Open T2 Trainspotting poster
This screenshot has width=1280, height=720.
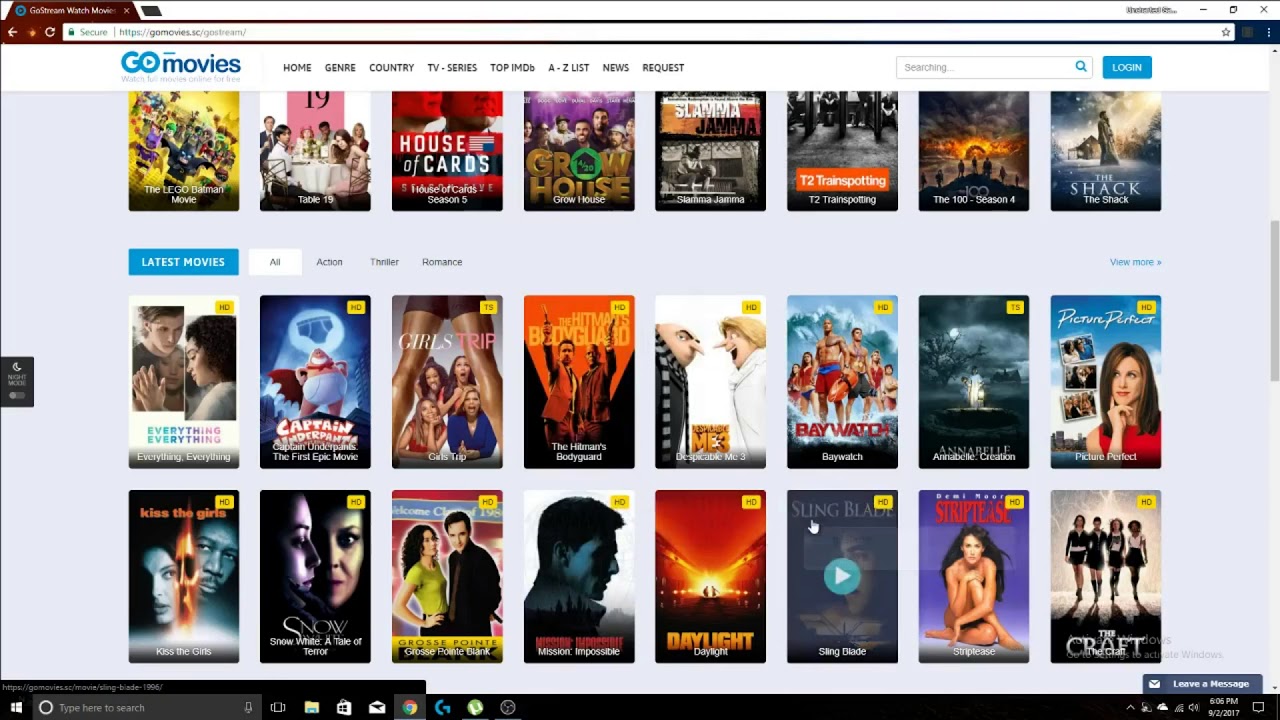pyautogui.click(x=842, y=150)
